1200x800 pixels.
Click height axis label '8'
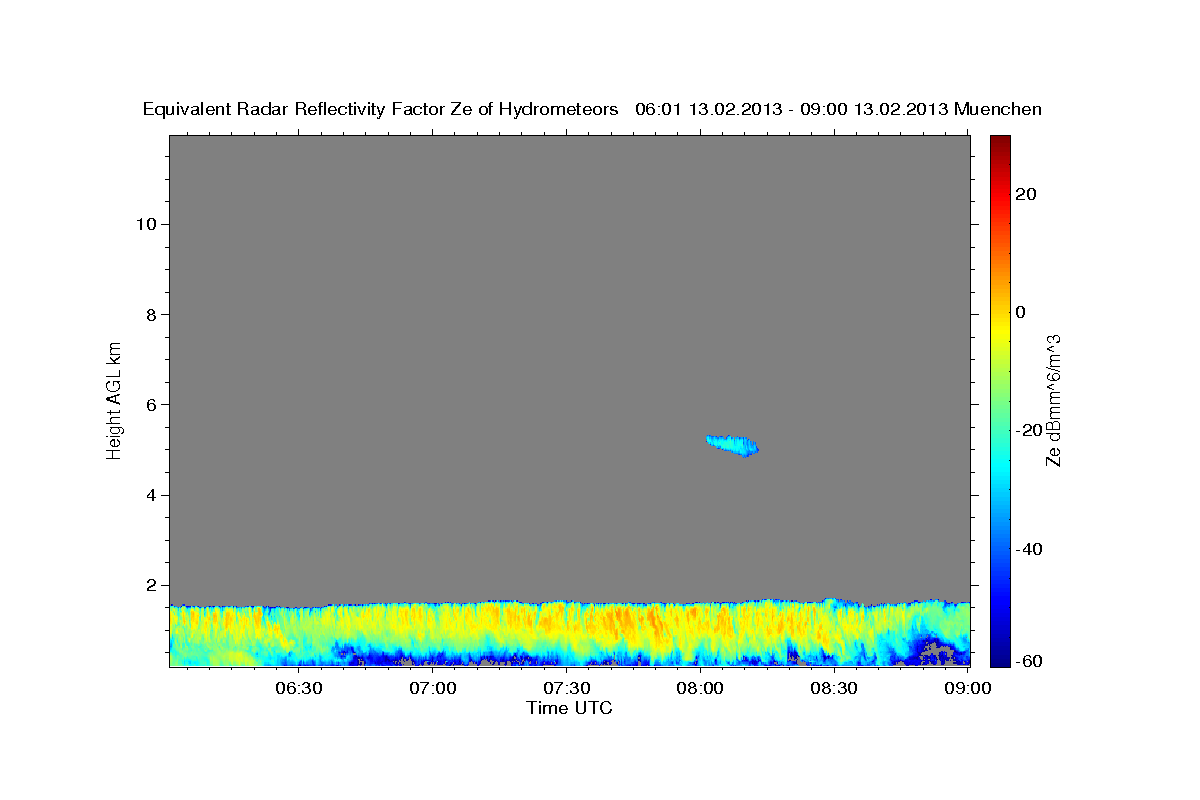pyautogui.click(x=150, y=314)
